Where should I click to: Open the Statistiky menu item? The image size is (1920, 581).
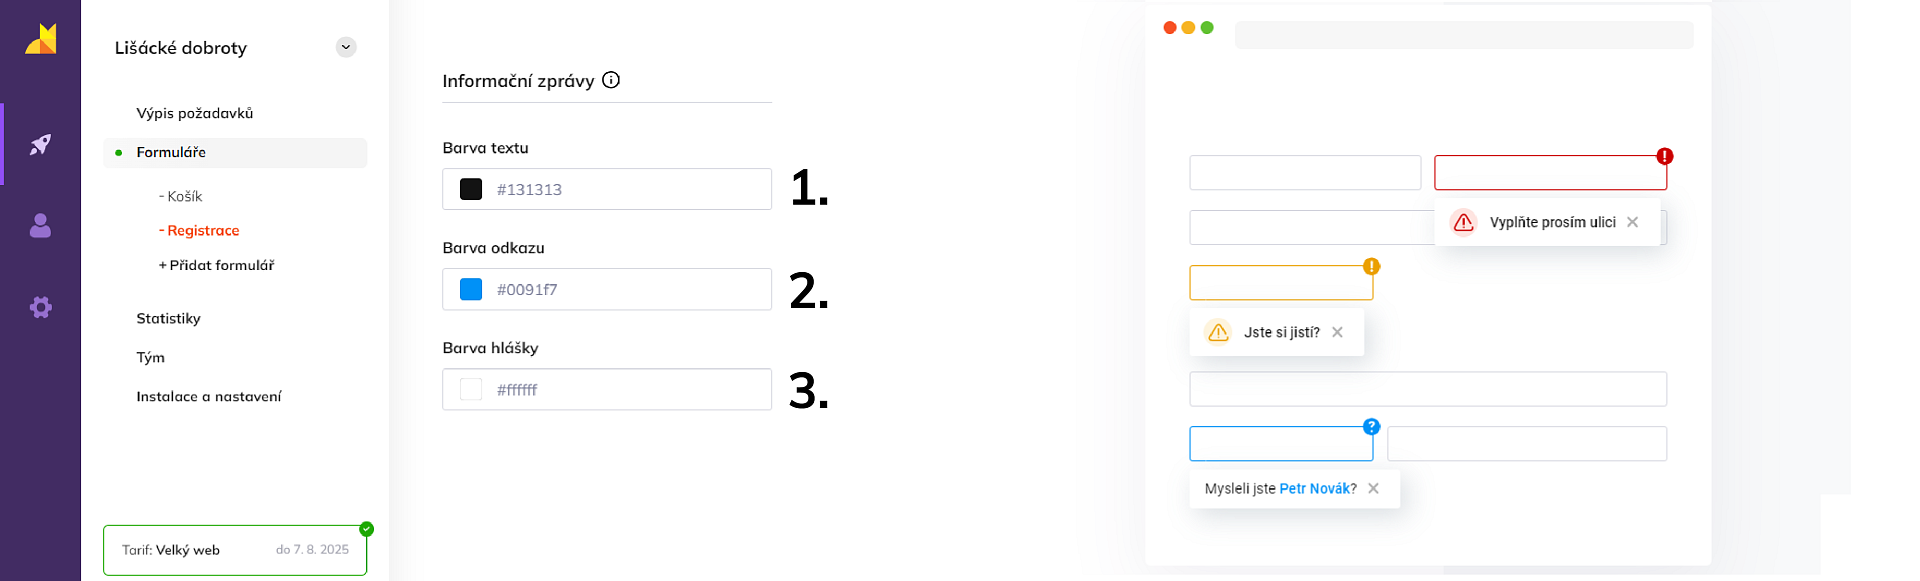click(x=168, y=318)
